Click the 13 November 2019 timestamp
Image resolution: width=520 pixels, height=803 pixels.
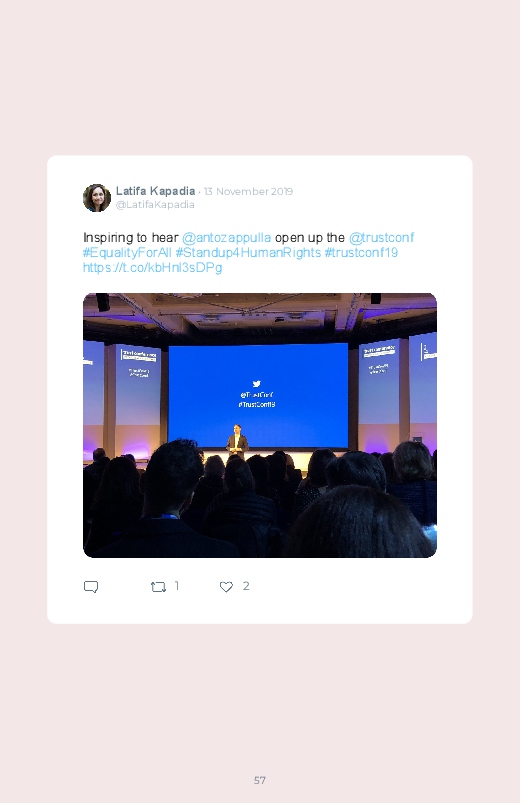tap(248, 192)
